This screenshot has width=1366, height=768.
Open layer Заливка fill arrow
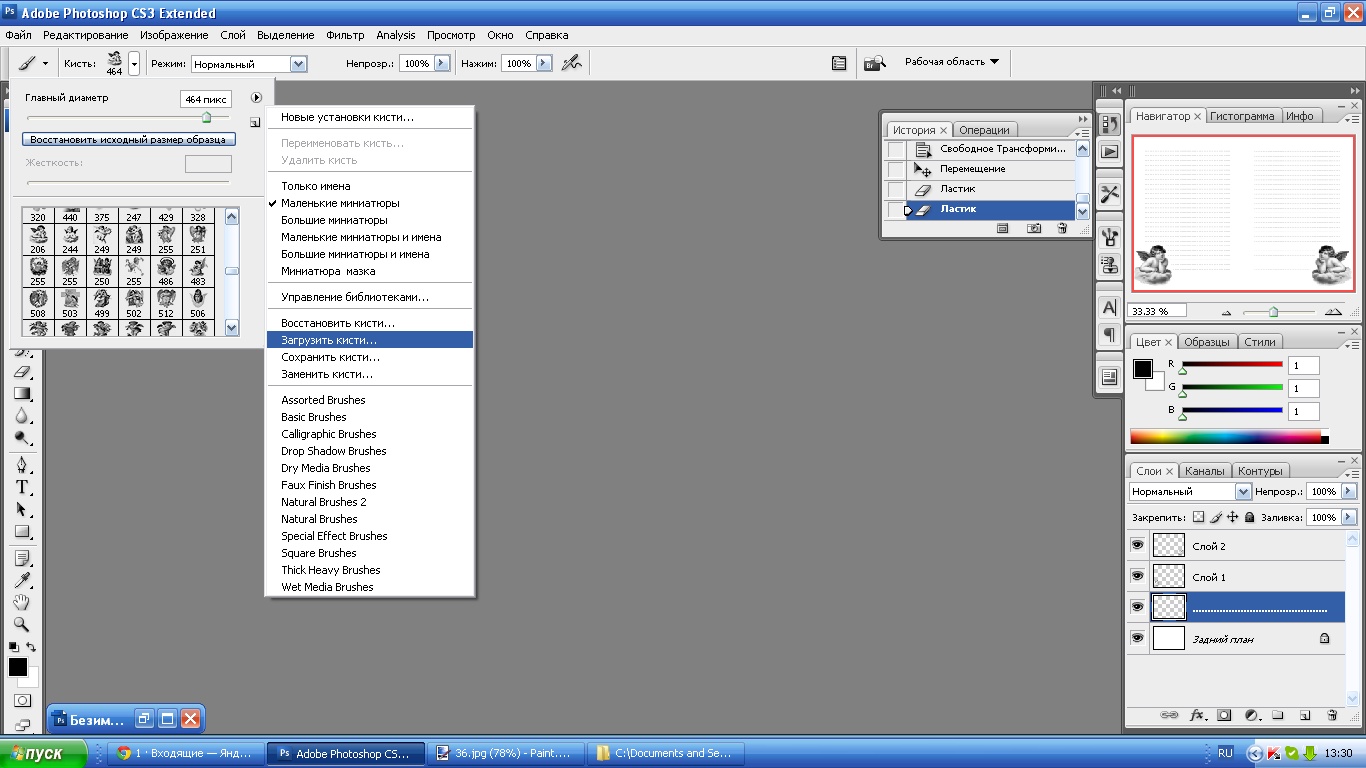[x=1350, y=517]
